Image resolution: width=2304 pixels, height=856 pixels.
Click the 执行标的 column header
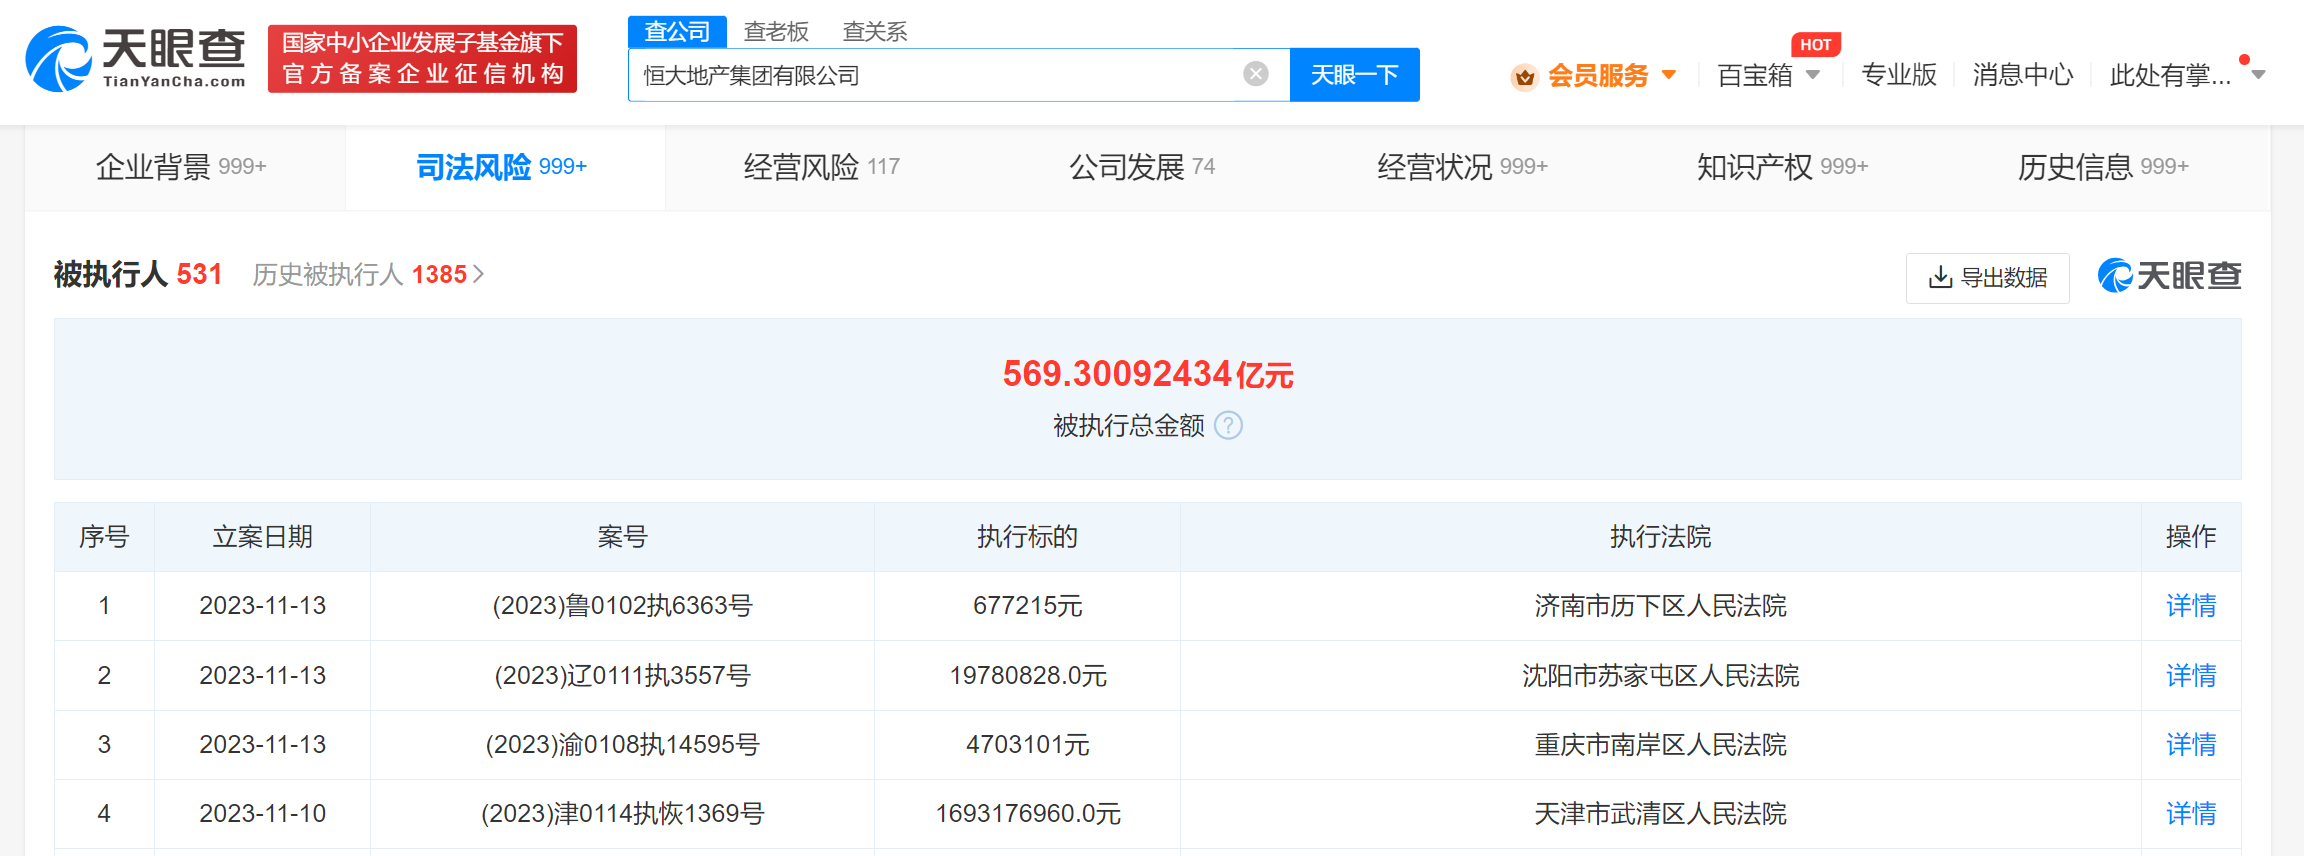pos(1027,536)
